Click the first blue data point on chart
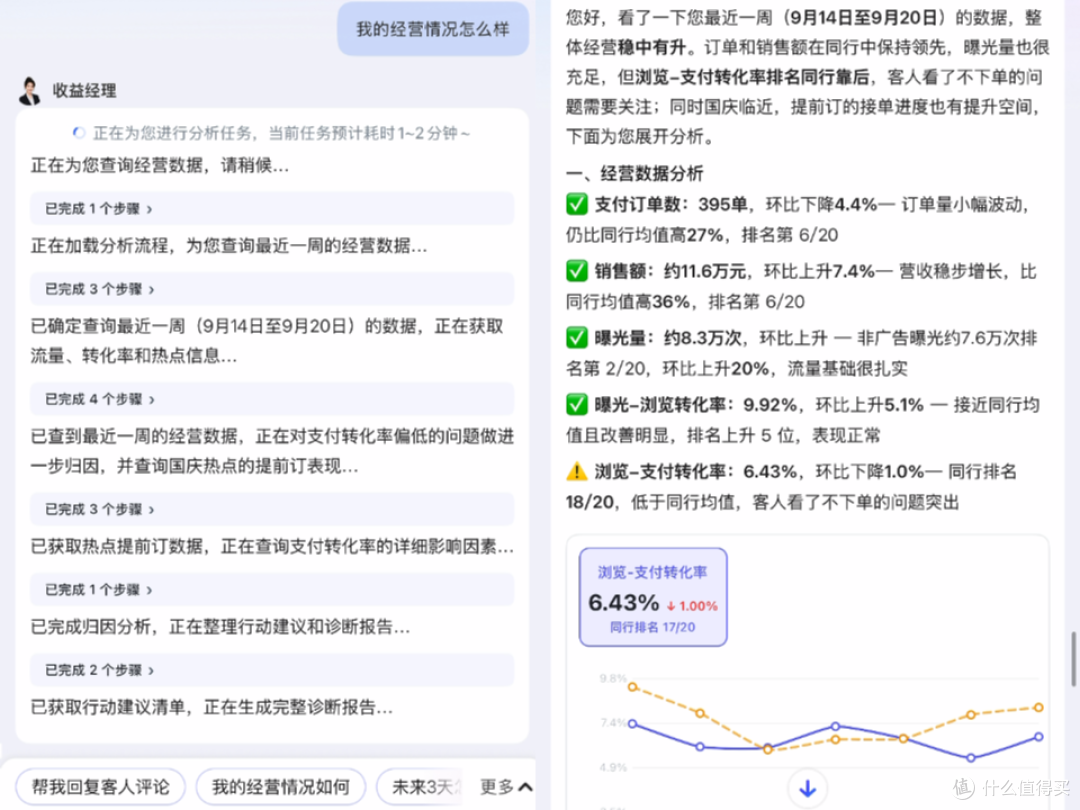This screenshot has width=1080, height=810. click(x=633, y=723)
